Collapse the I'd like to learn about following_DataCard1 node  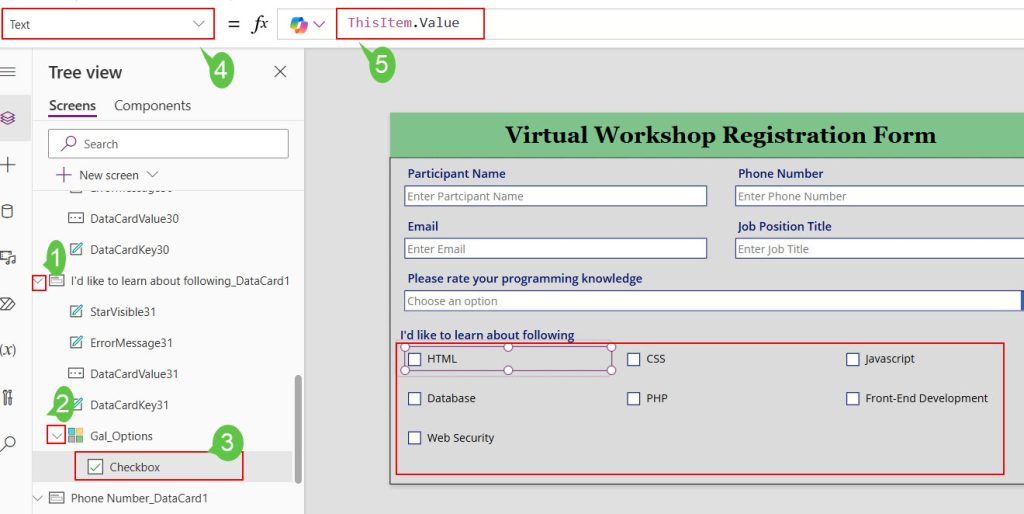pyautogui.click(x=39, y=282)
